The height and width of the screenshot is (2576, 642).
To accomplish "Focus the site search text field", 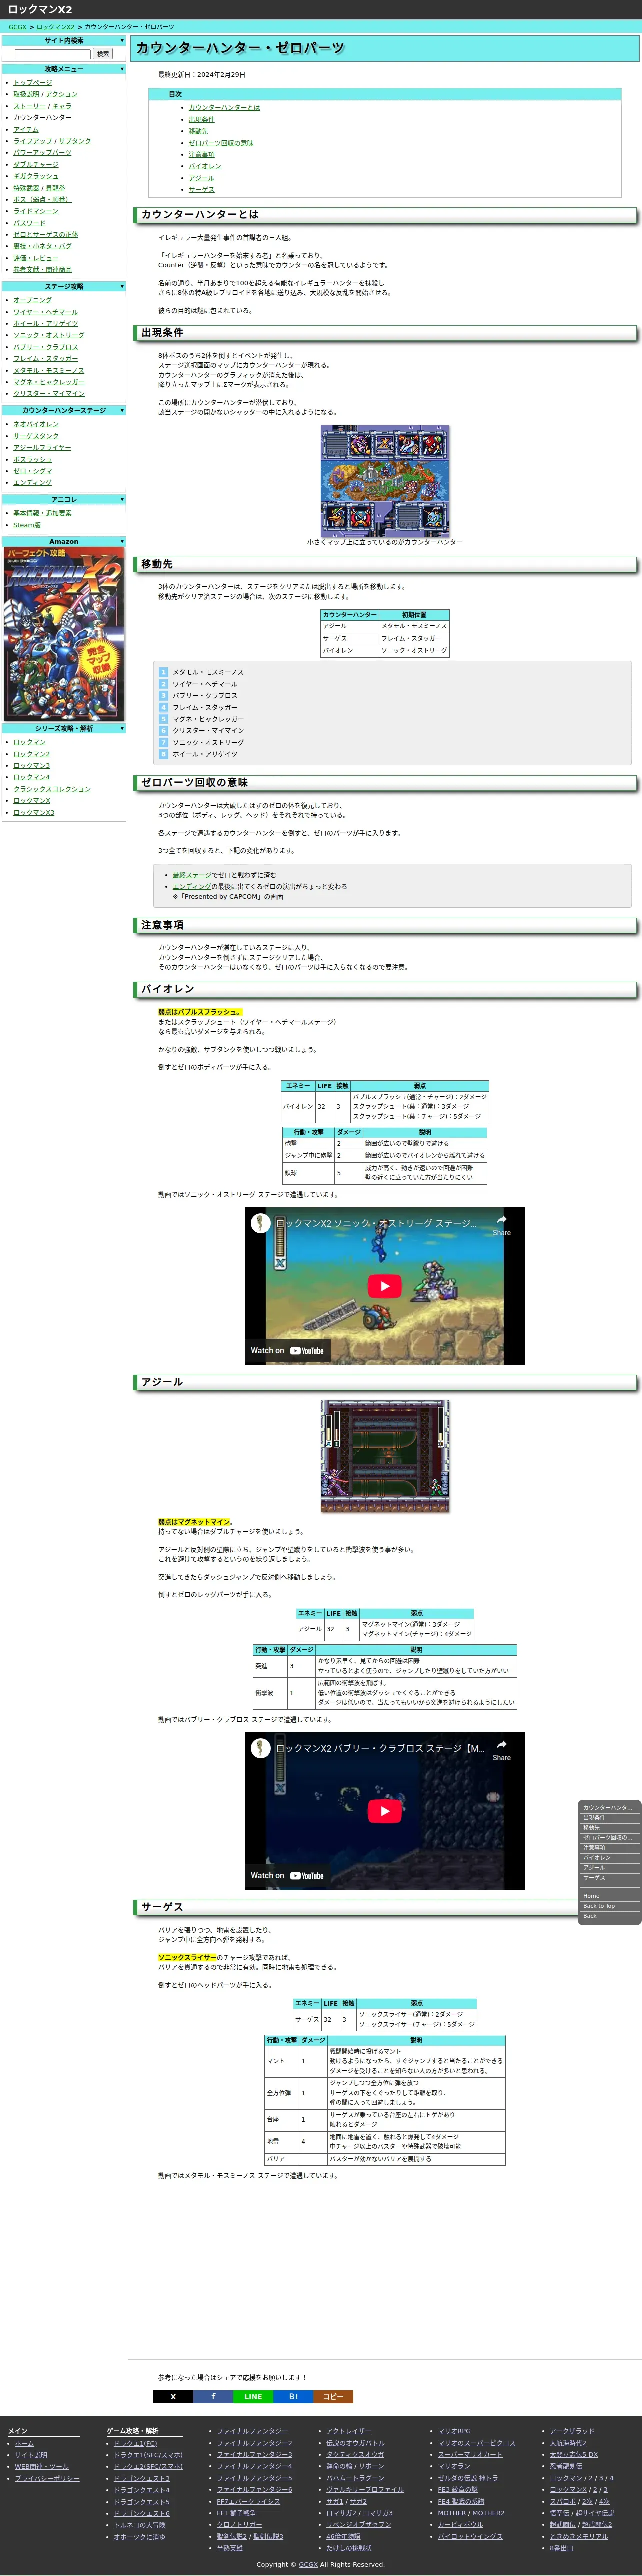I will tap(52, 54).
